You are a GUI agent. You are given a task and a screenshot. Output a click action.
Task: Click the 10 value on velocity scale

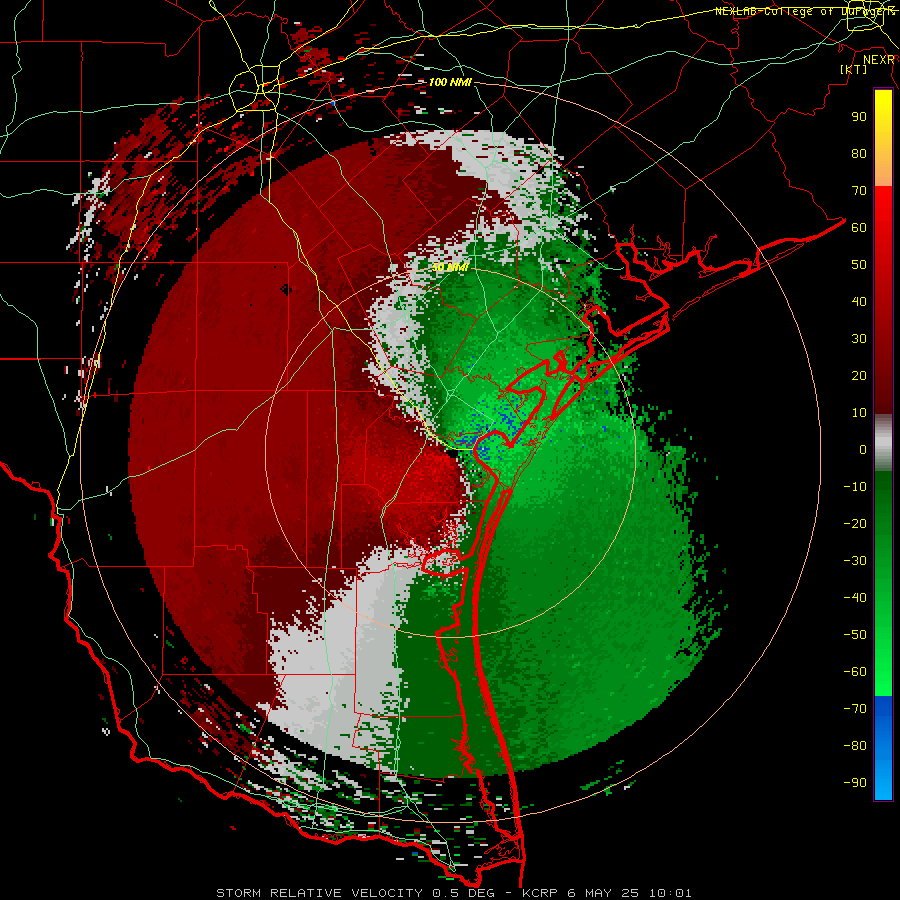point(859,413)
